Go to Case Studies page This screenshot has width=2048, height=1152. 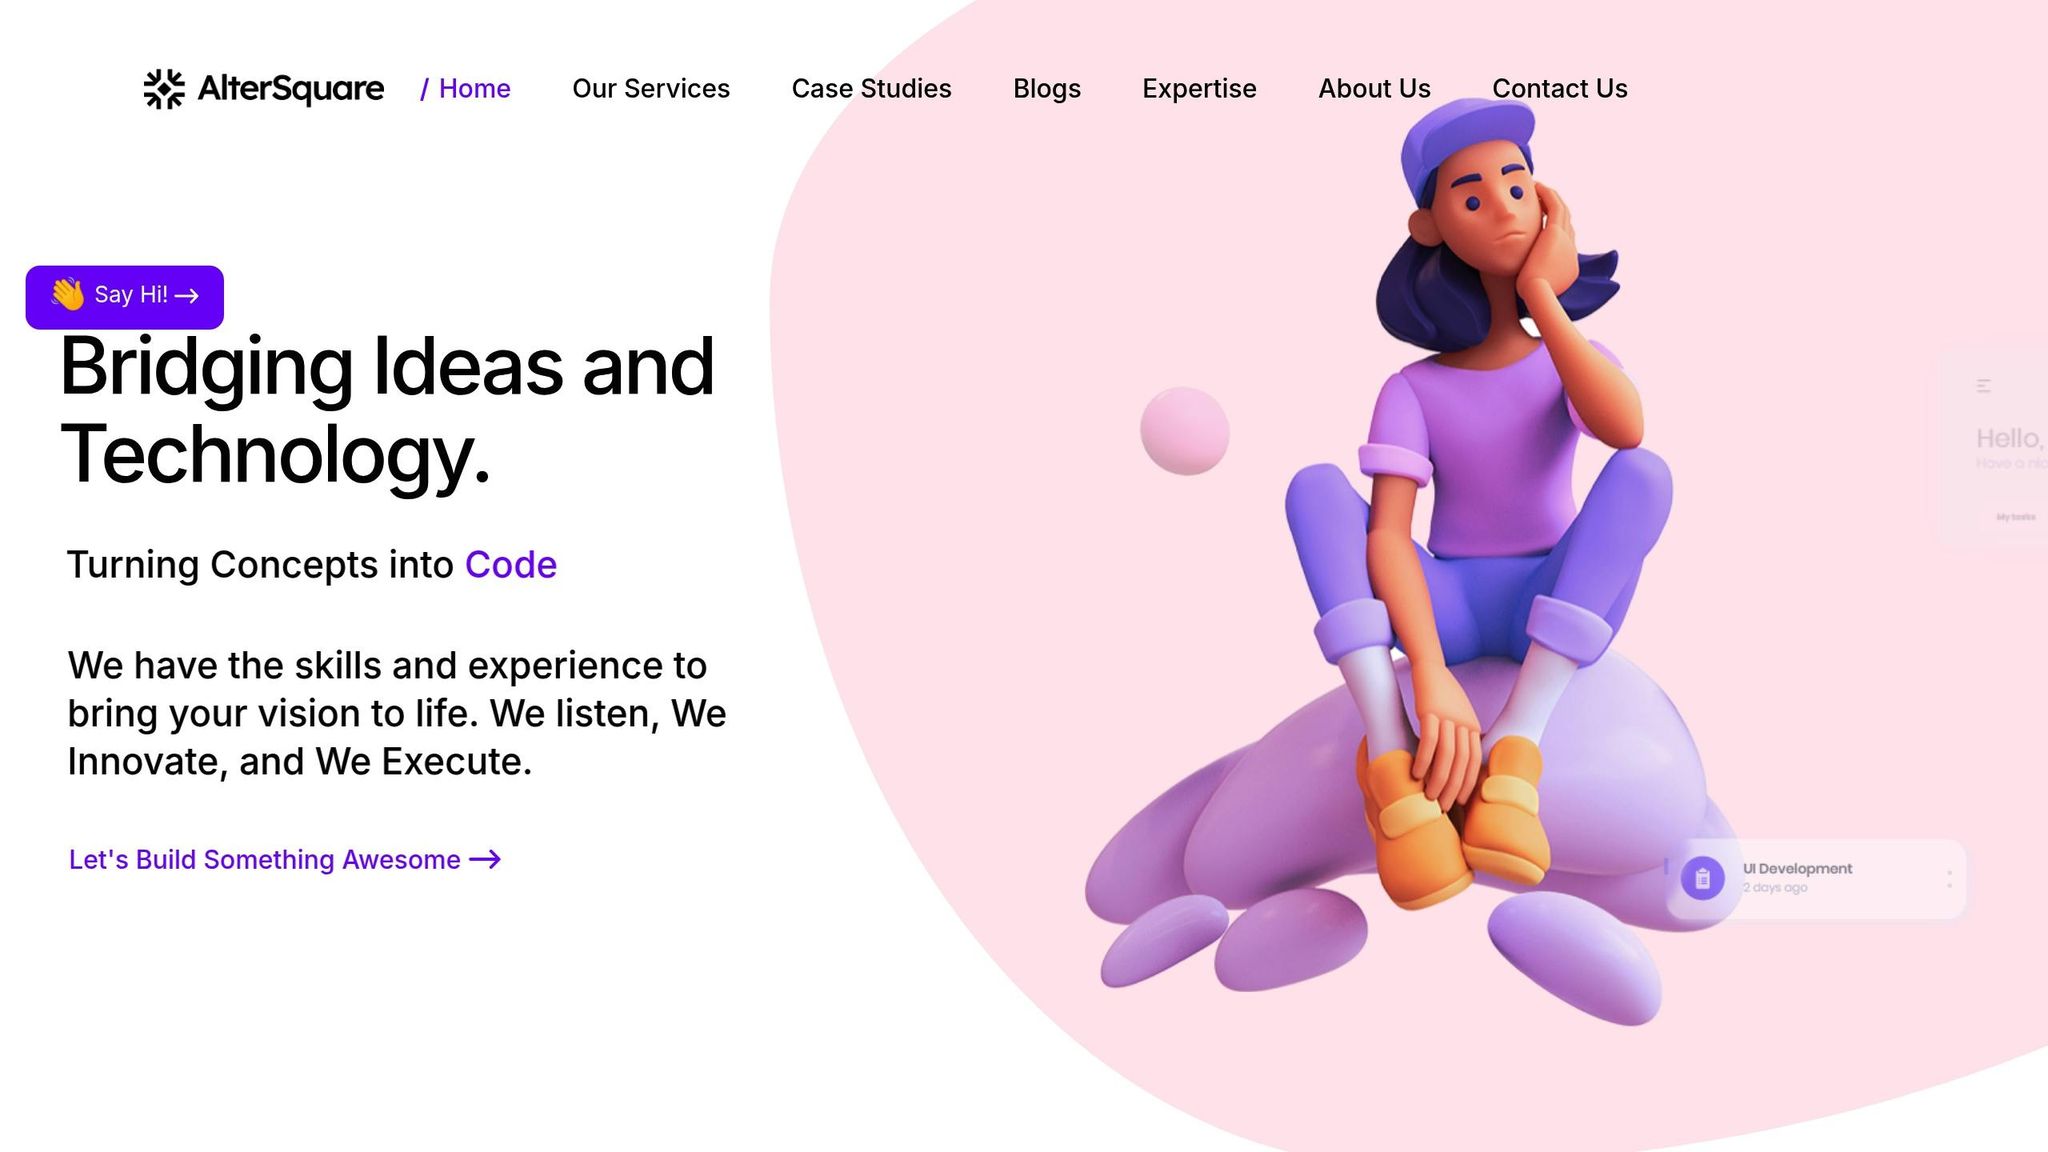(871, 89)
